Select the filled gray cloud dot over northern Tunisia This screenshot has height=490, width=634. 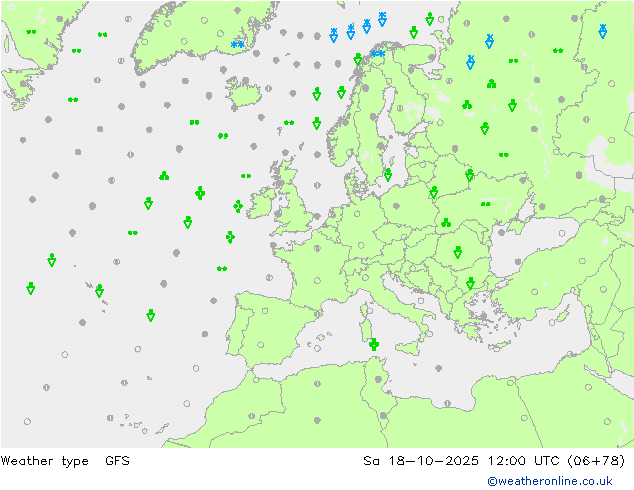point(378,379)
